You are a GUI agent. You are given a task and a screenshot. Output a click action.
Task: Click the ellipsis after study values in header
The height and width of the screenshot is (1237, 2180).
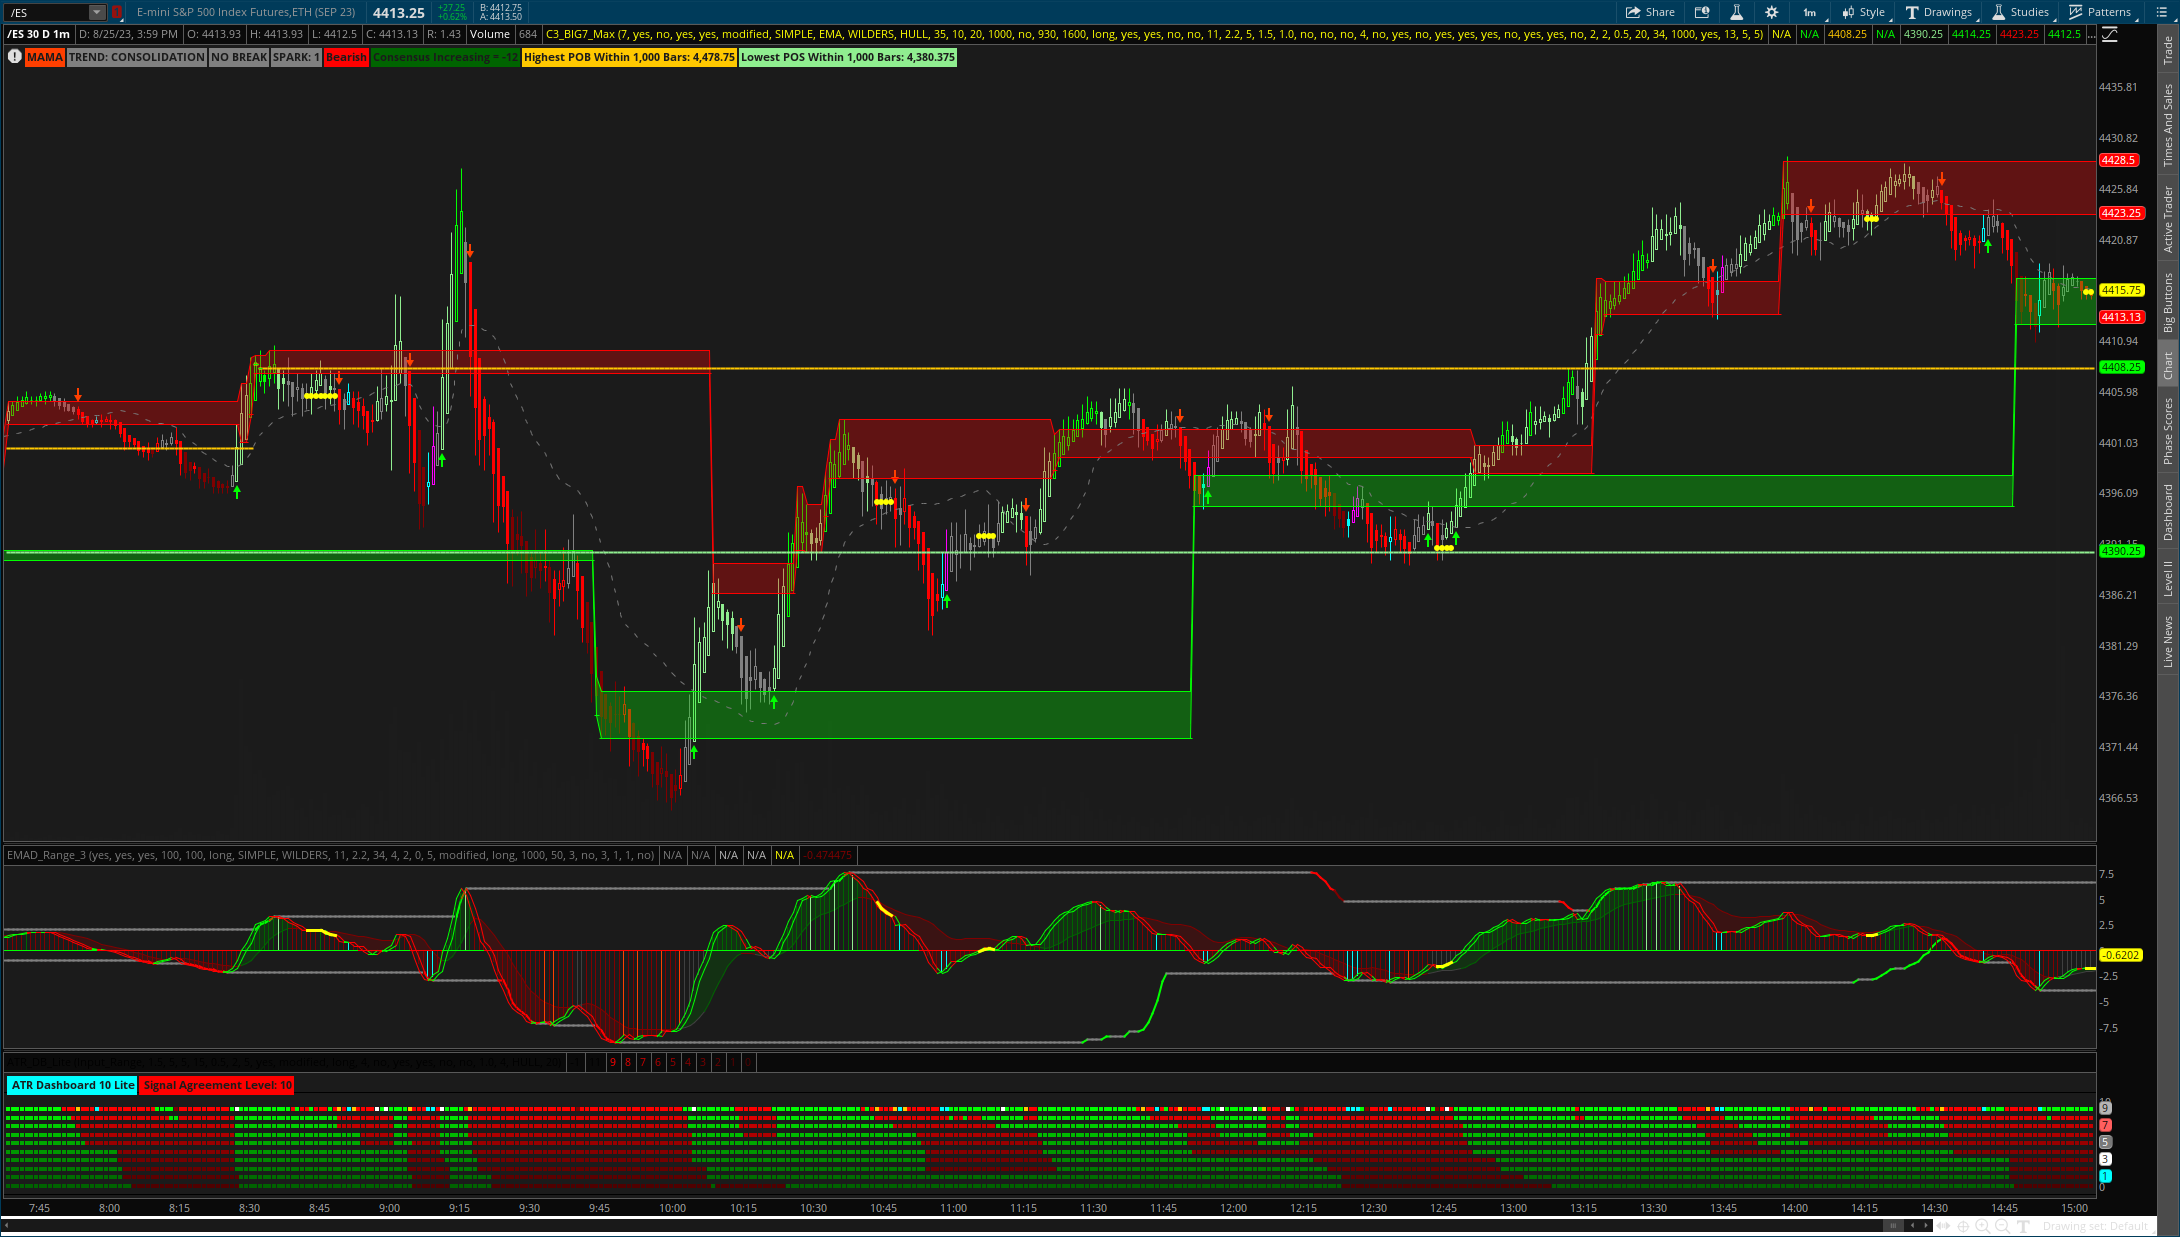click(x=2090, y=34)
